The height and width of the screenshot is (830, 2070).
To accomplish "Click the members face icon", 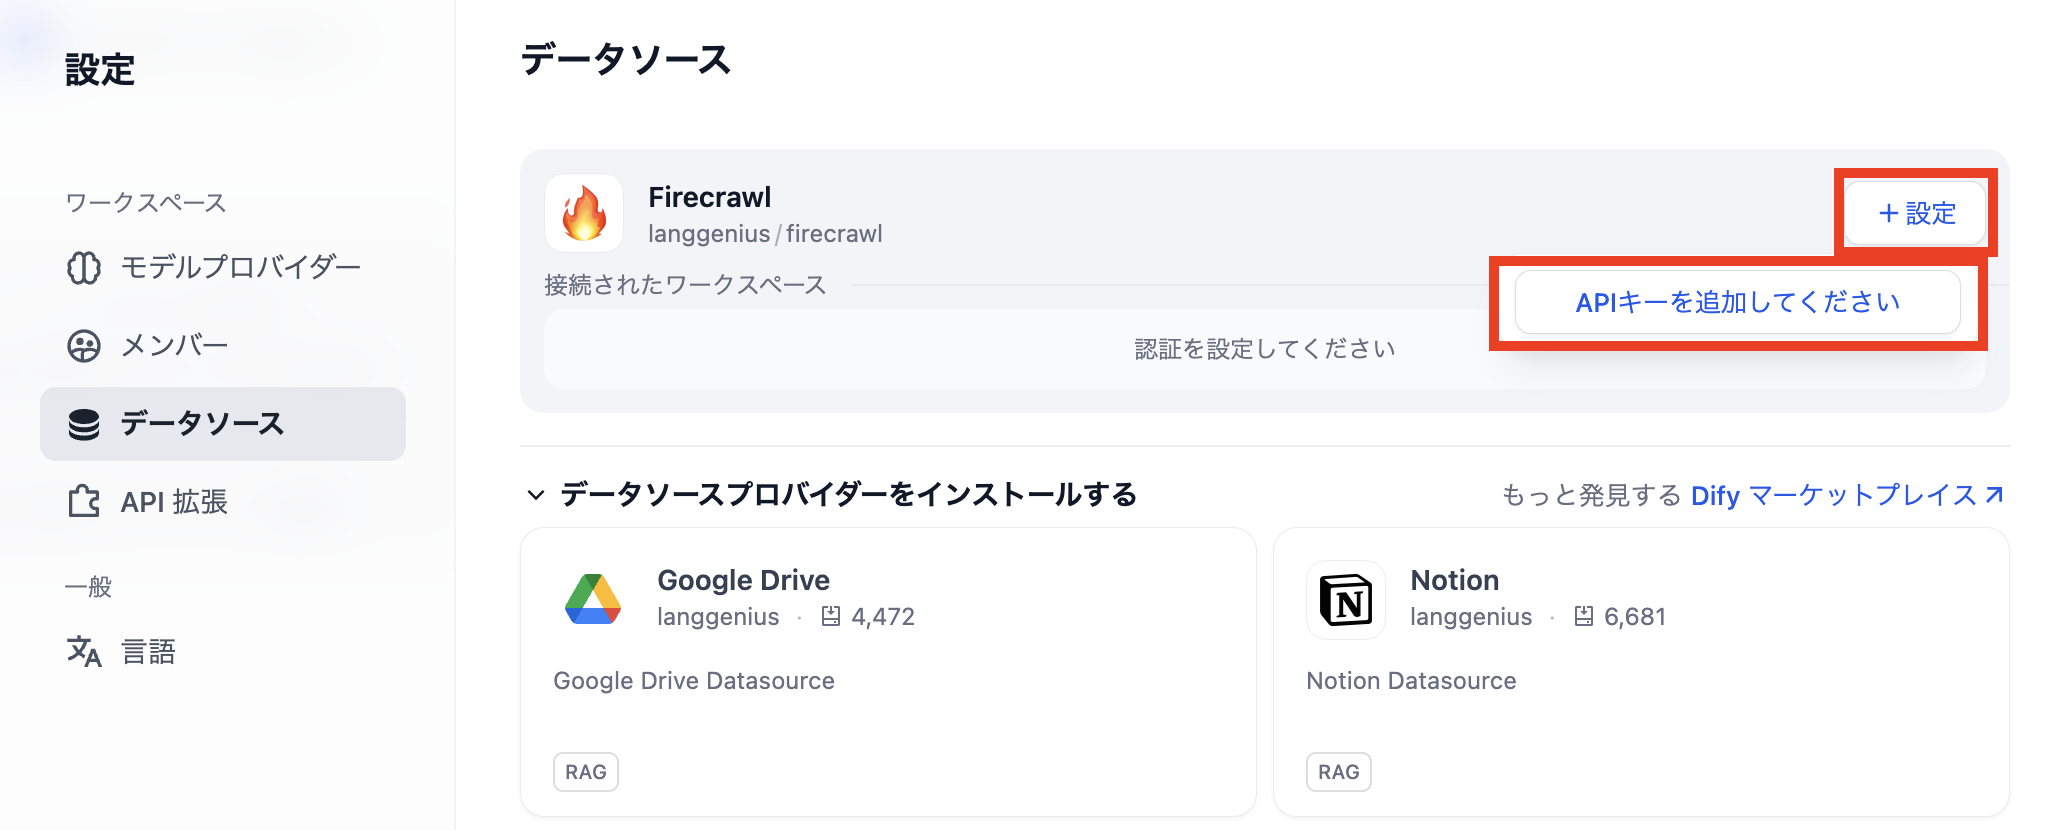I will (84, 346).
